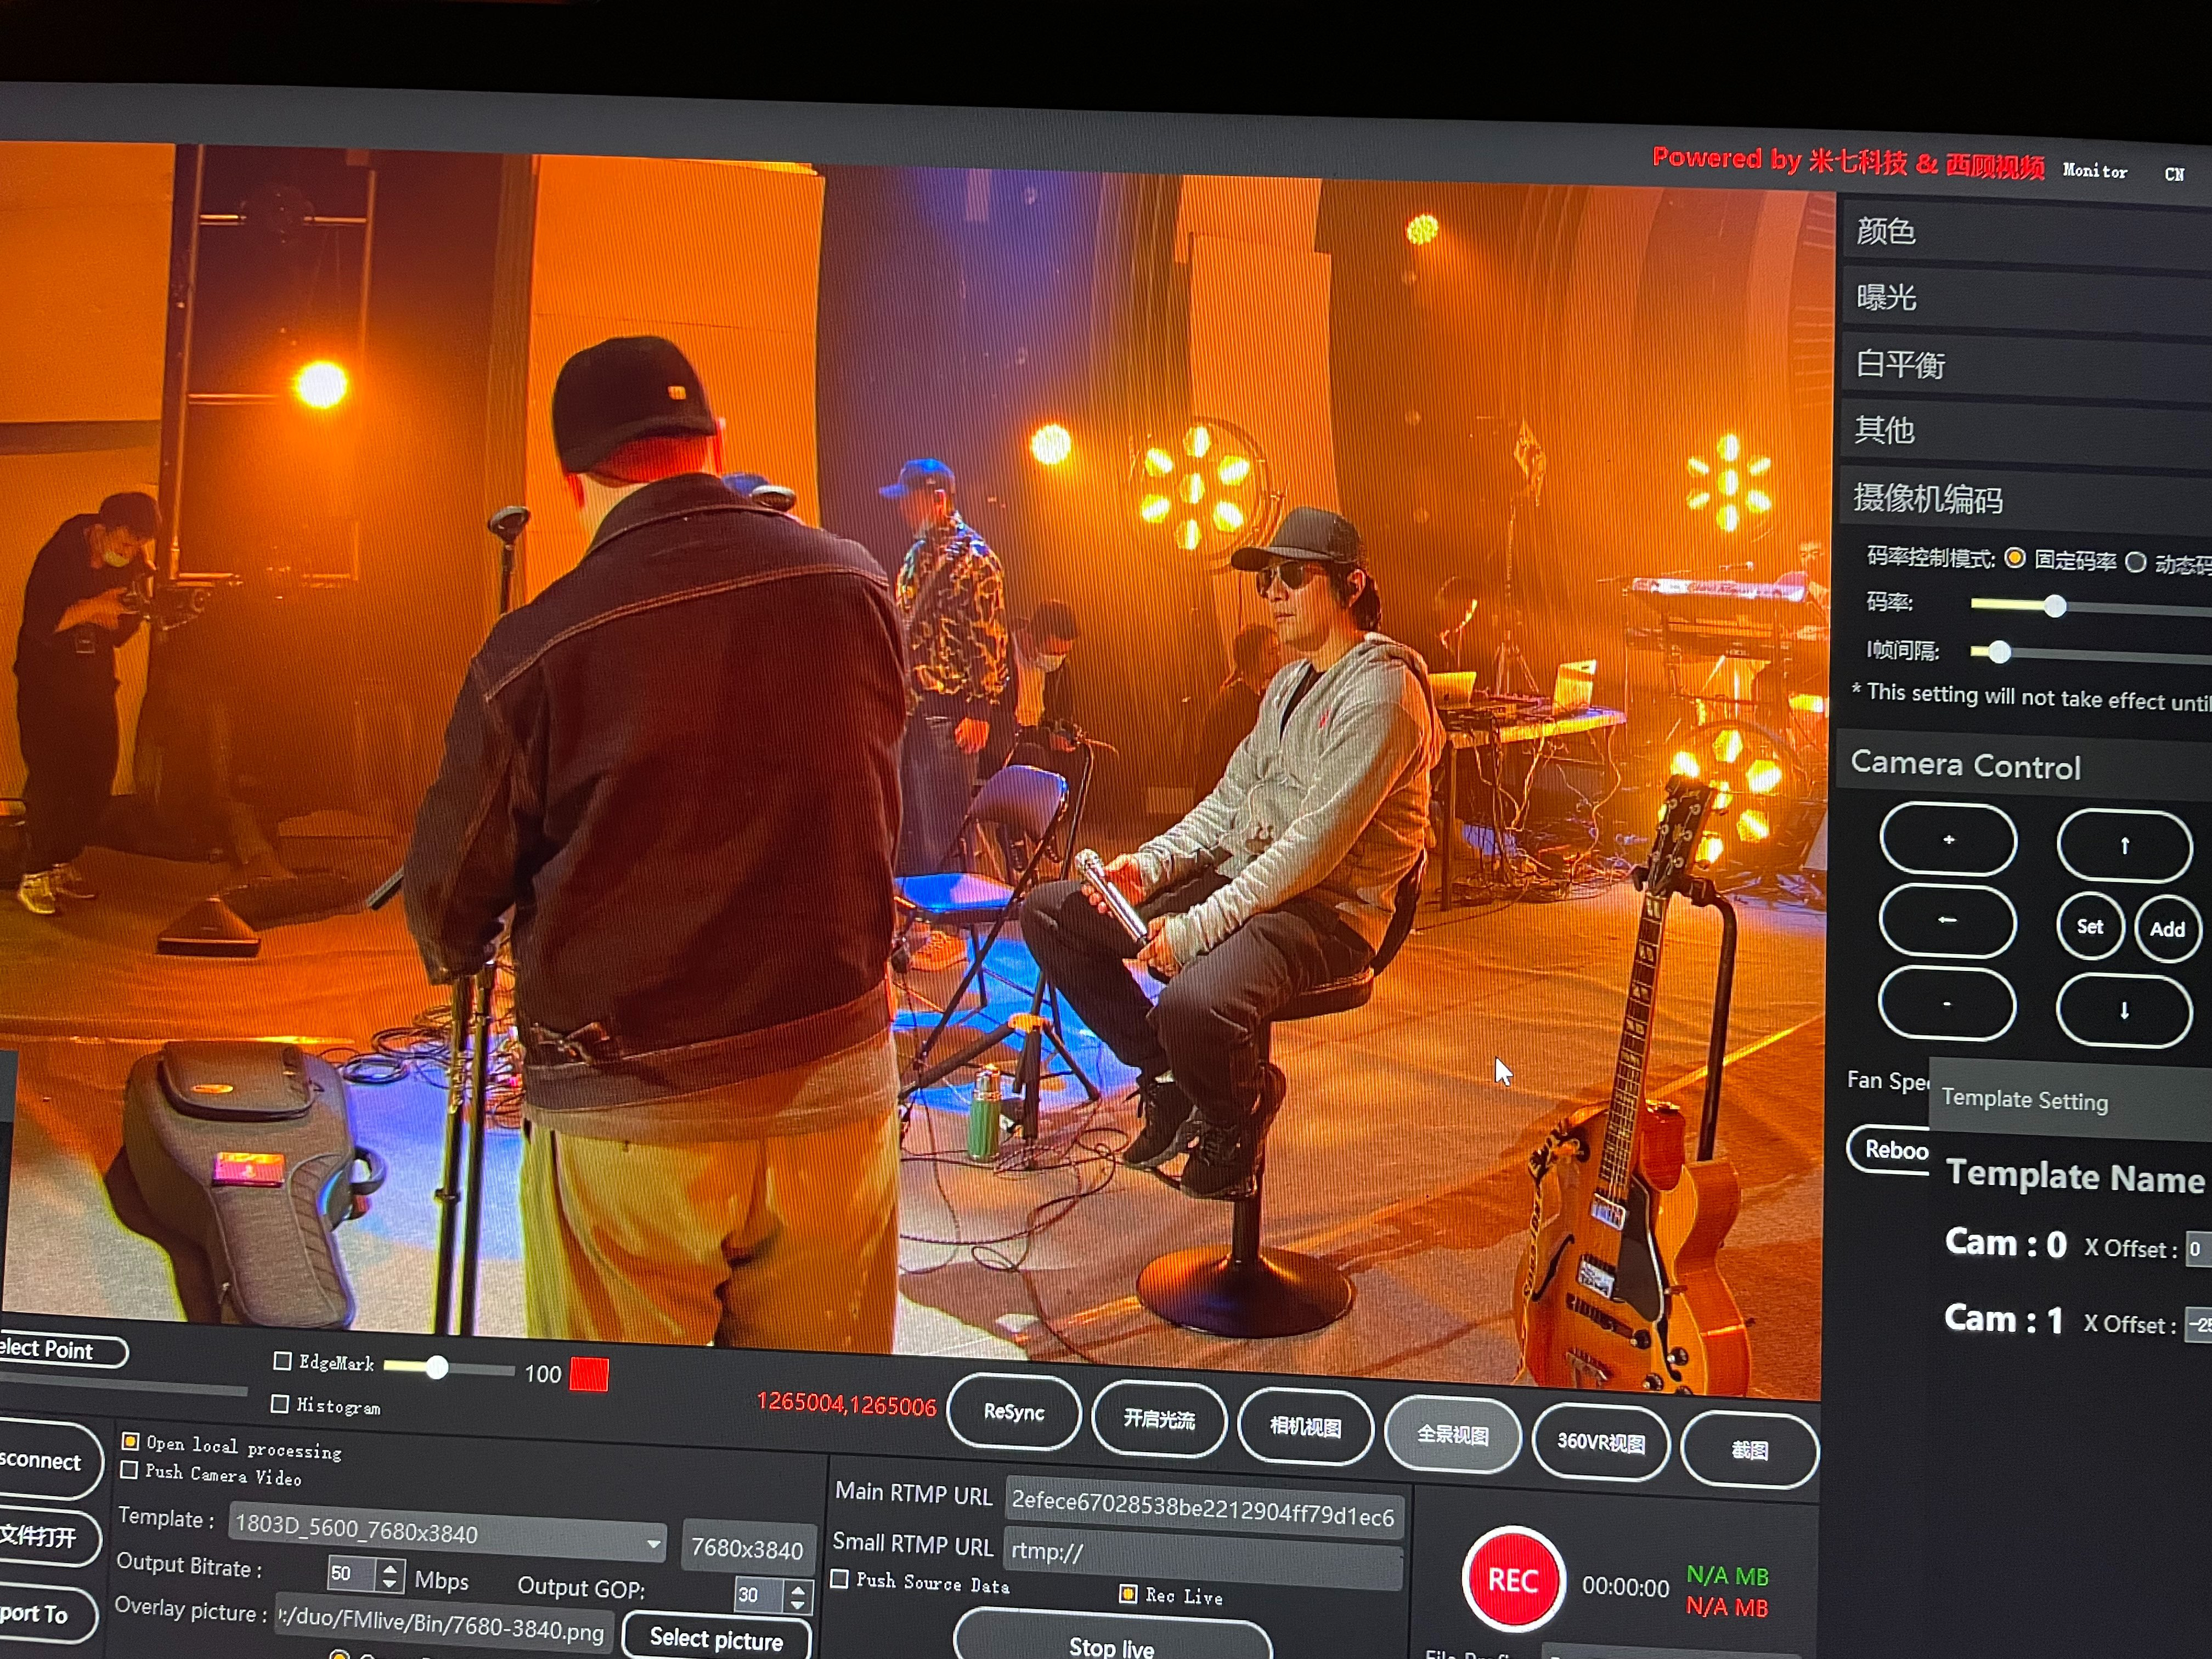Click the camera control plus button
Image resolution: width=2212 pixels, height=1659 pixels.
(x=1947, y=840)
